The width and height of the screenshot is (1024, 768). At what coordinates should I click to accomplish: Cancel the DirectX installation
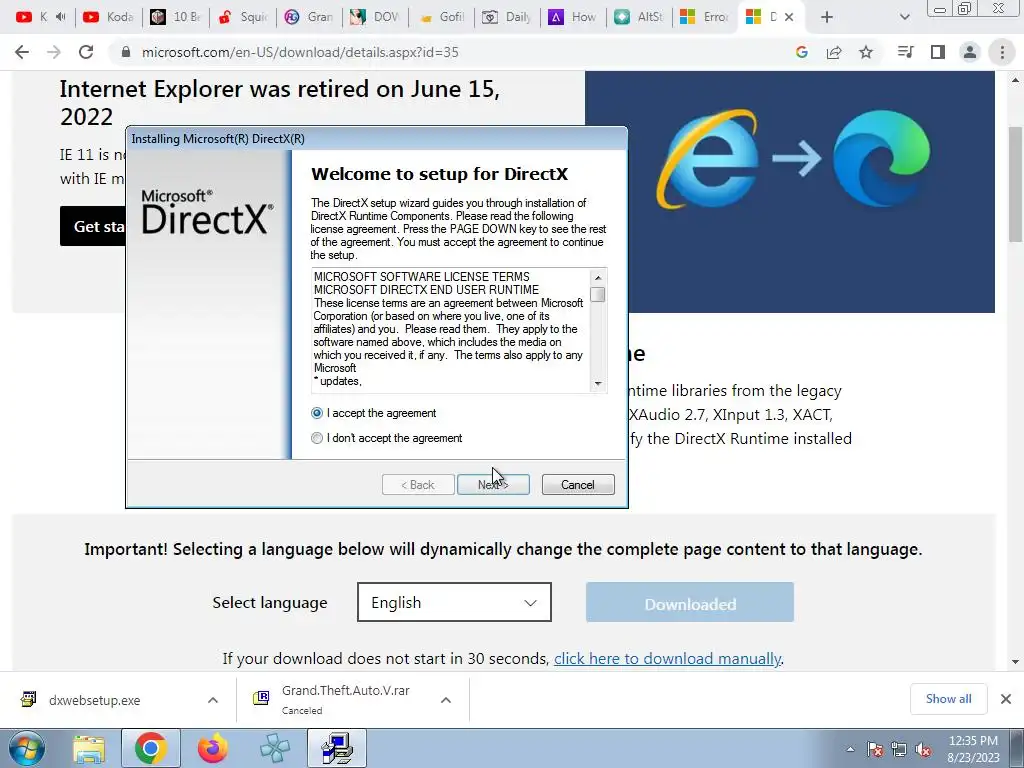(x=578, y=485)
